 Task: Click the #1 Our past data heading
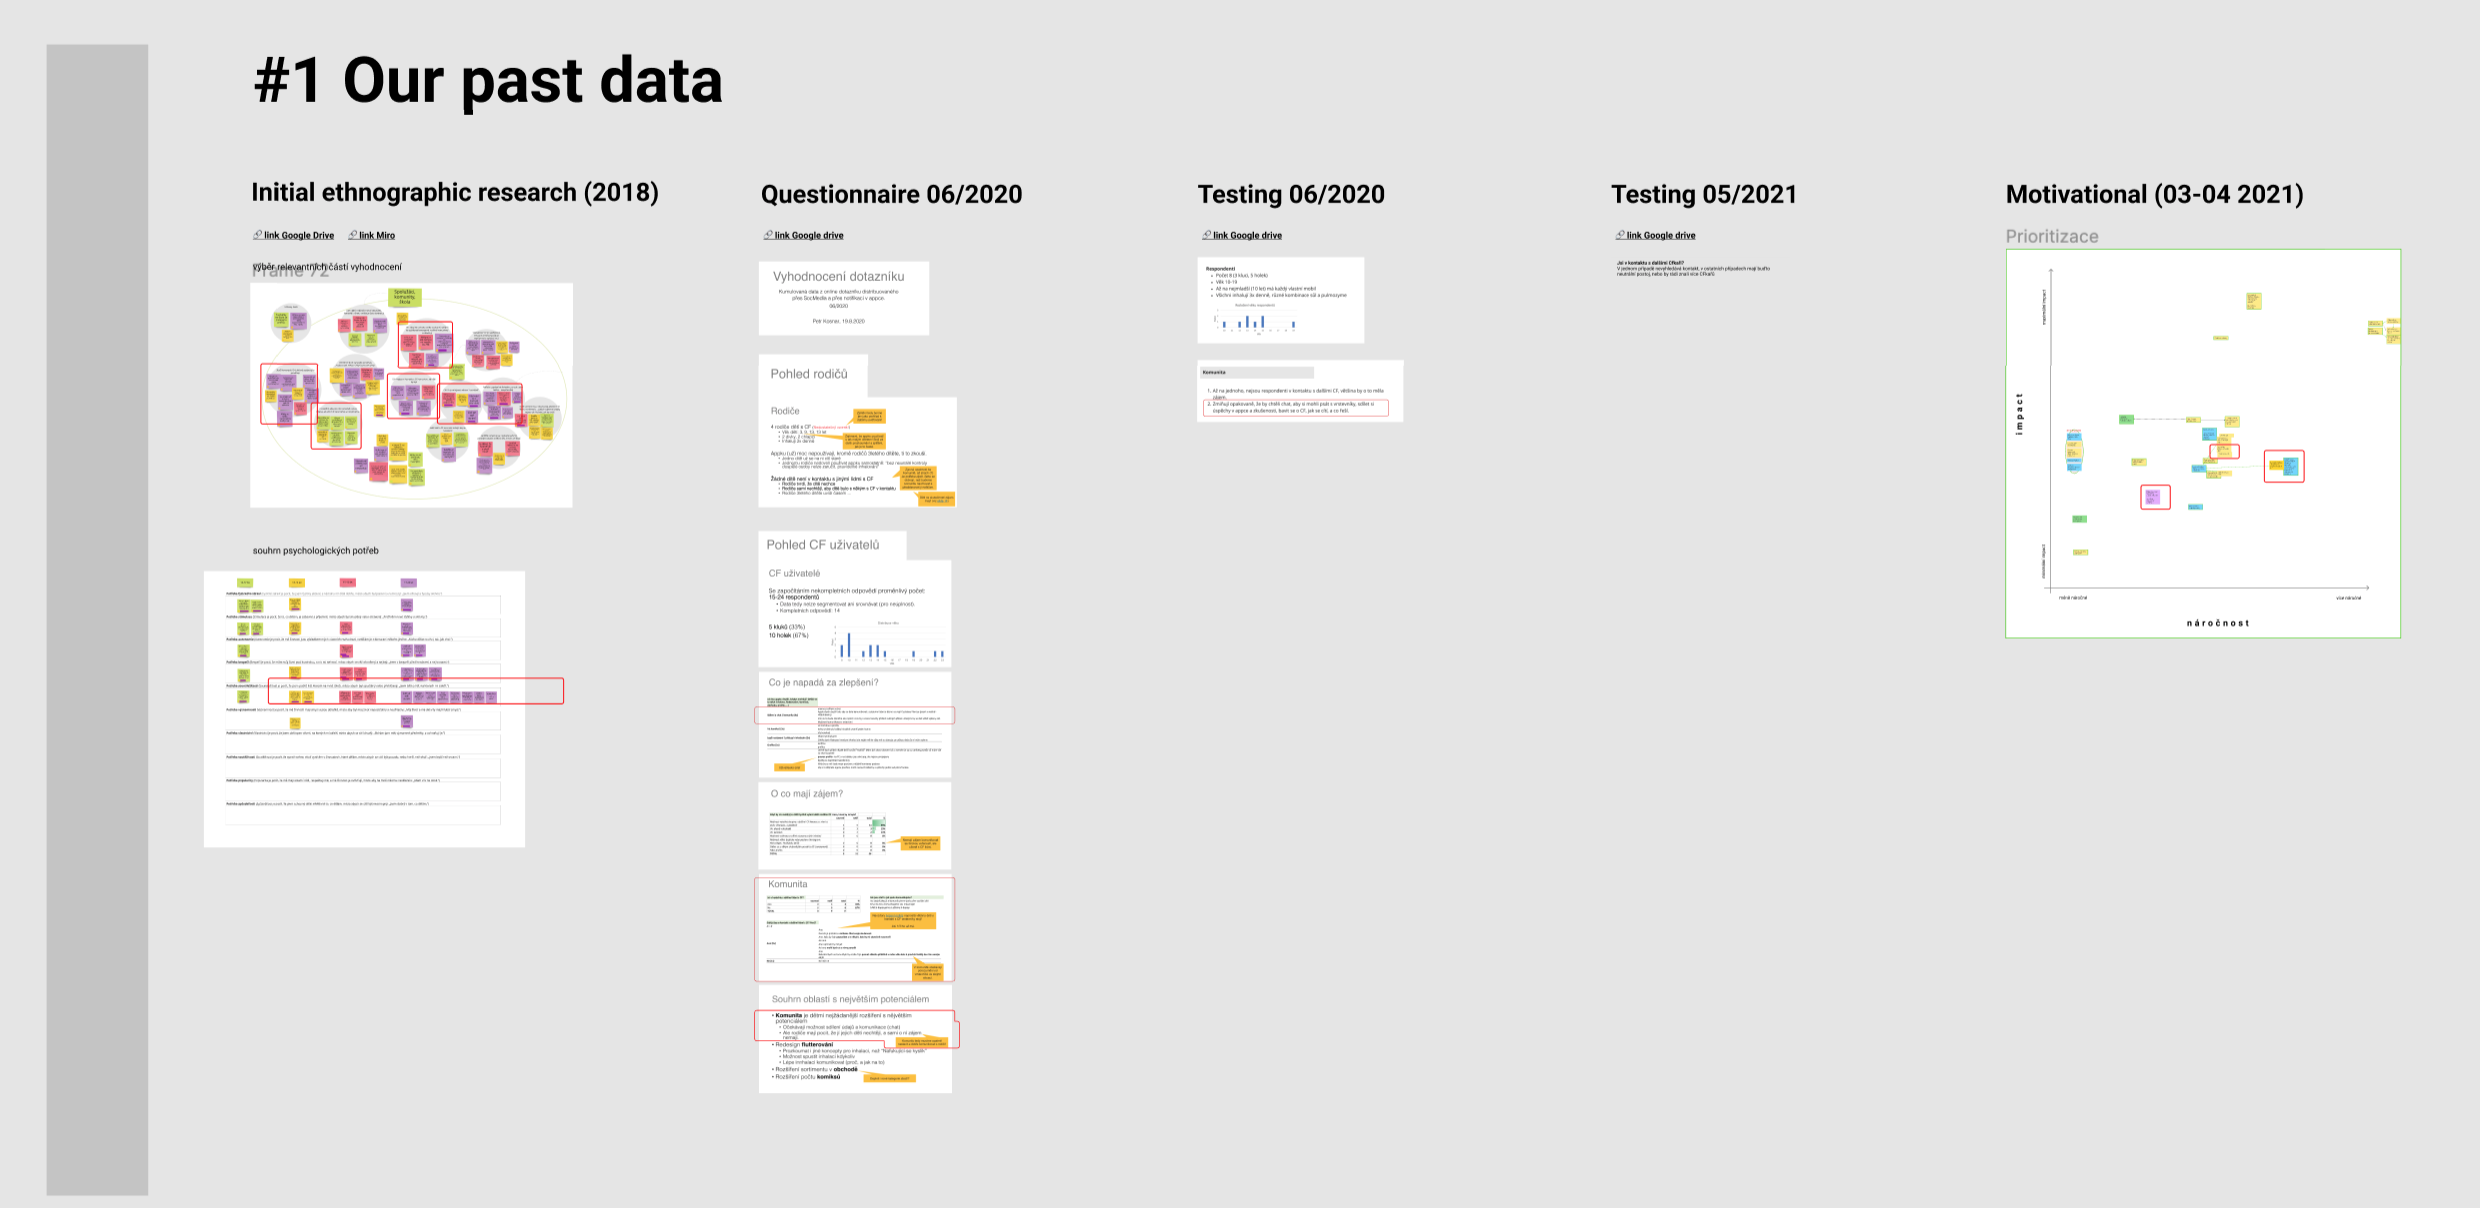[488, 81]
